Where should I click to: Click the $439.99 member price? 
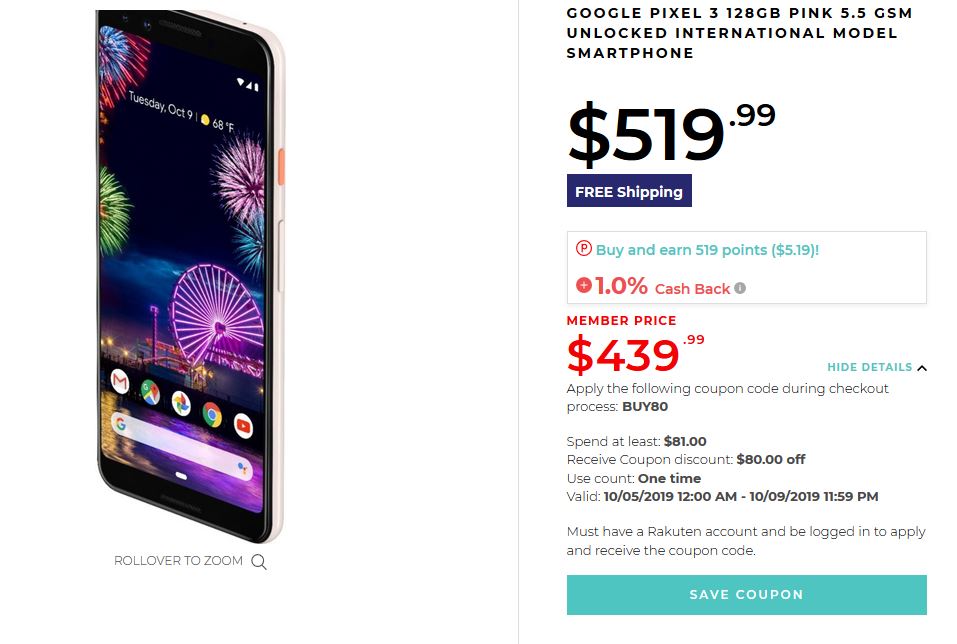[x=635, y=353]
